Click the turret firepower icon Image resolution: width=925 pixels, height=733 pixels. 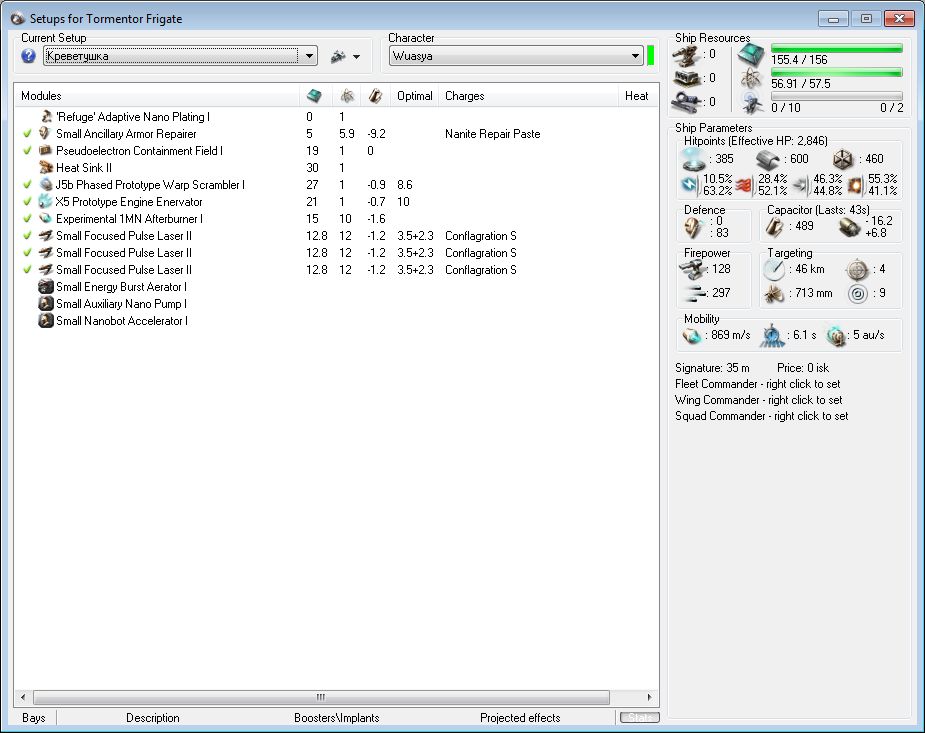pos(693,269)
